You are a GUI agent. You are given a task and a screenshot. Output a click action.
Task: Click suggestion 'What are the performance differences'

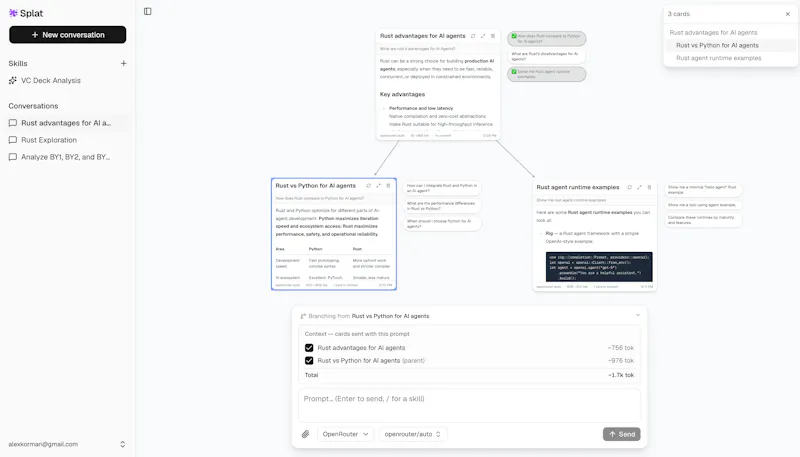click(x=442, y=206)
